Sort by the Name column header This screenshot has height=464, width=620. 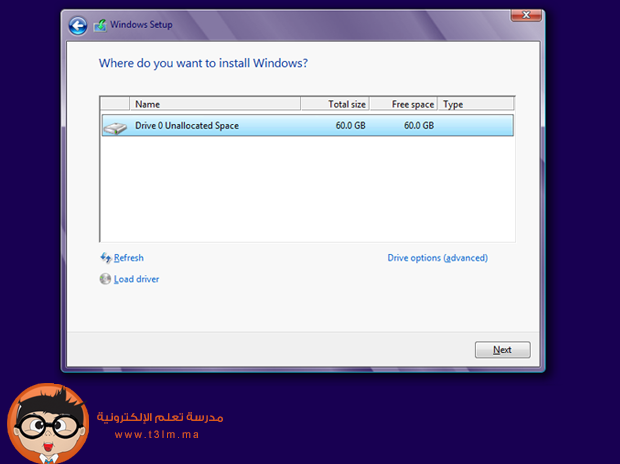215,104
